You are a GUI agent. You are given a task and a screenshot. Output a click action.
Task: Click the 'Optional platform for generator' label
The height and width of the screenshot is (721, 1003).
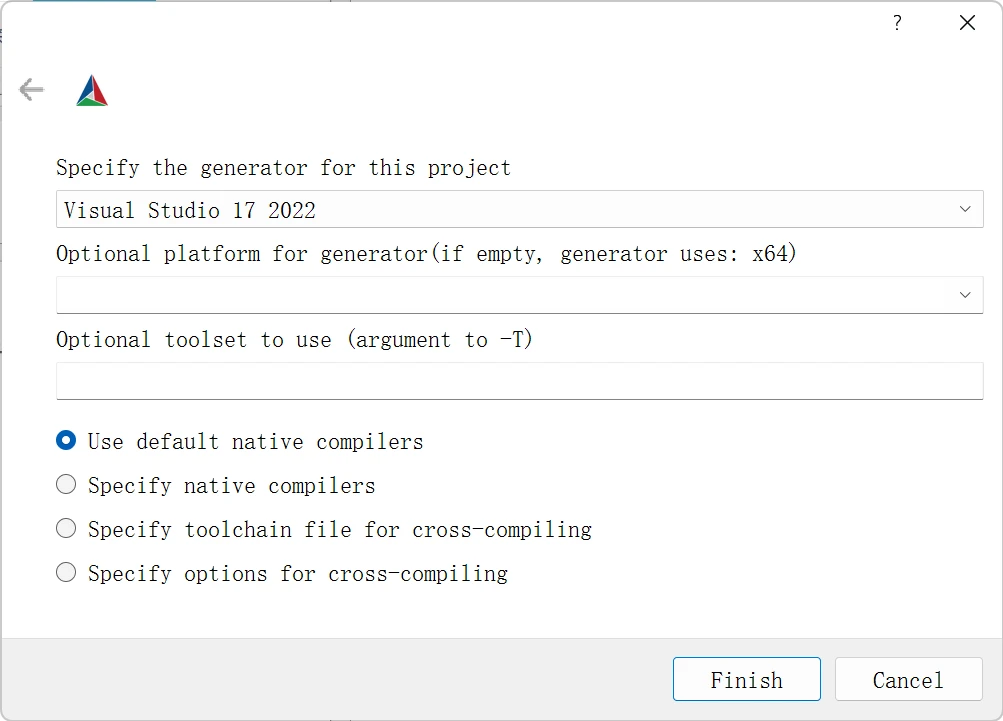(426, 254)
